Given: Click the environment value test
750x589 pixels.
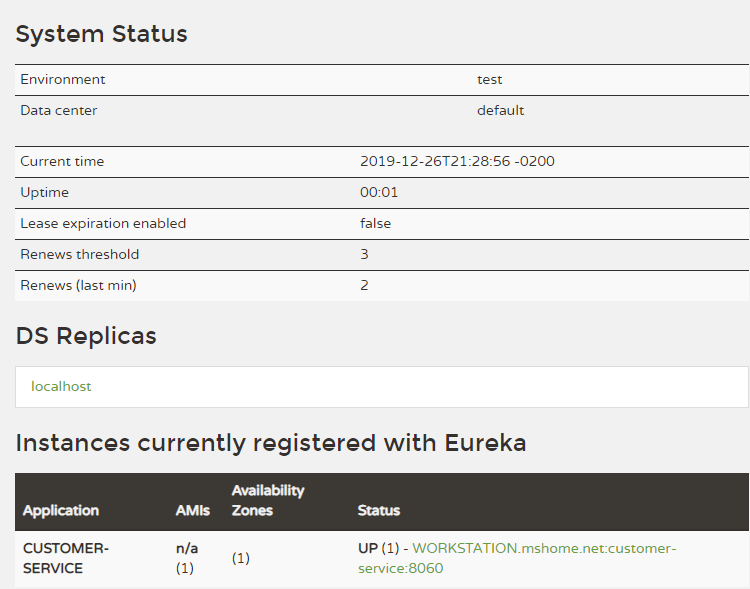Looking at the screenshot, I should click(489, 79).
